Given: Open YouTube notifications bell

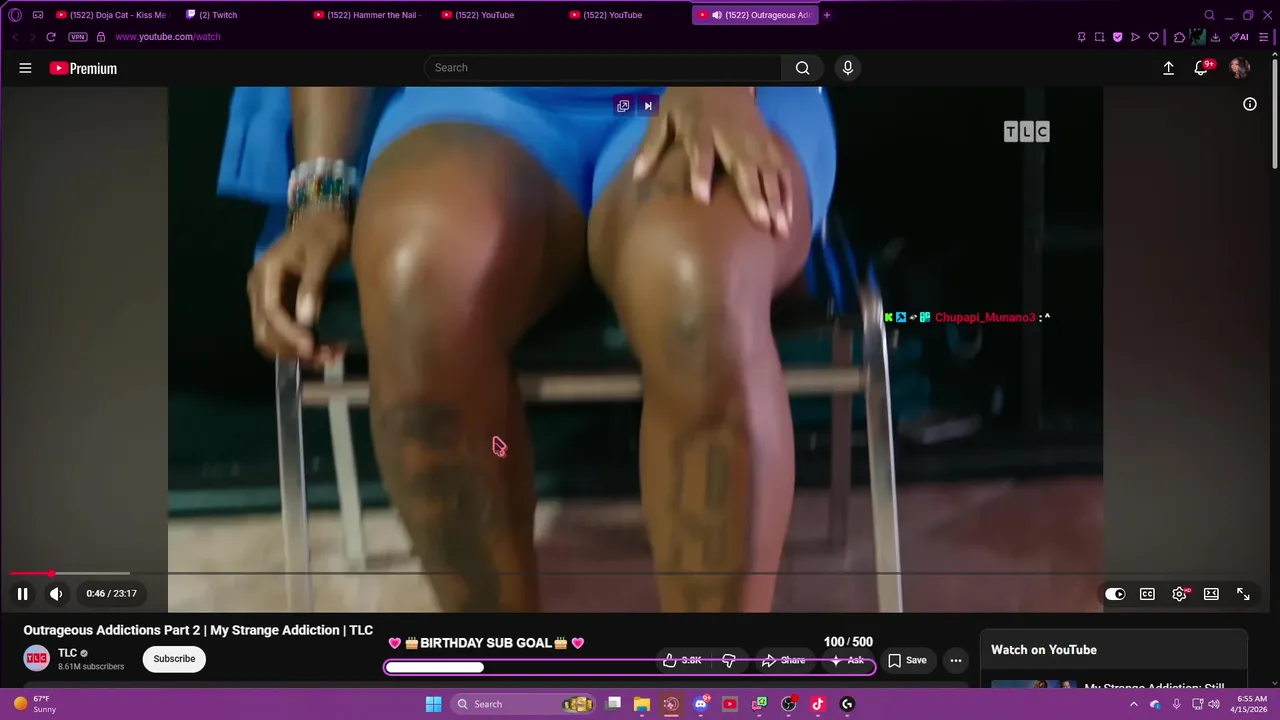Looking at the screenshot, I should (x=1201, y=68).
